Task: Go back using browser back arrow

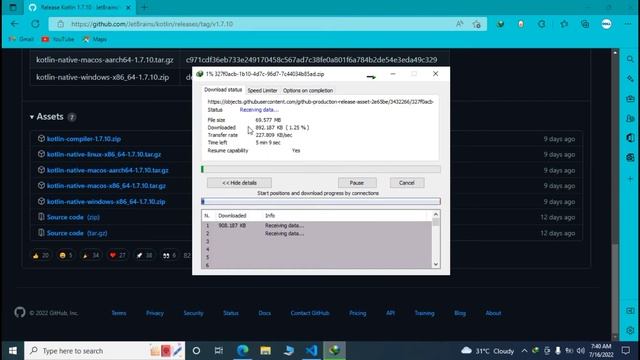Action: pyautogui.click(x=15, y=24)
